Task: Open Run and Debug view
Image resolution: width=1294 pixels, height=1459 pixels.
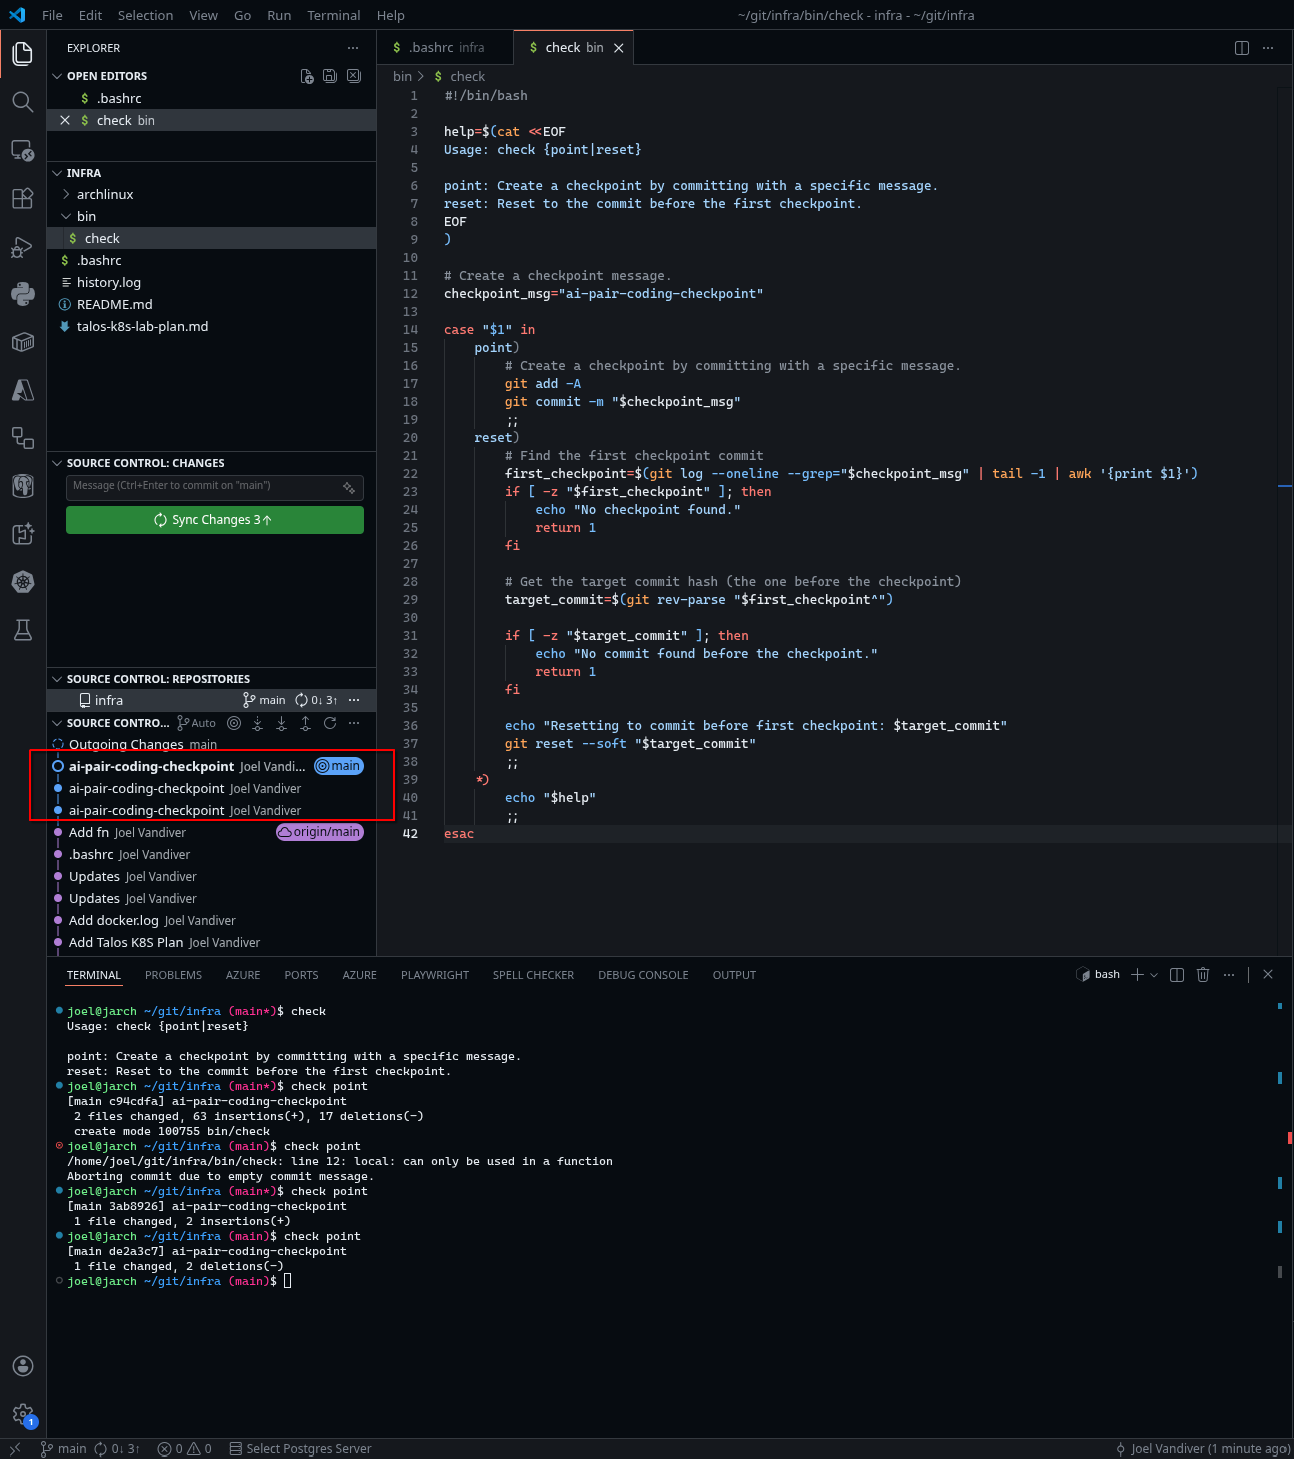Action: pos(22,246)
